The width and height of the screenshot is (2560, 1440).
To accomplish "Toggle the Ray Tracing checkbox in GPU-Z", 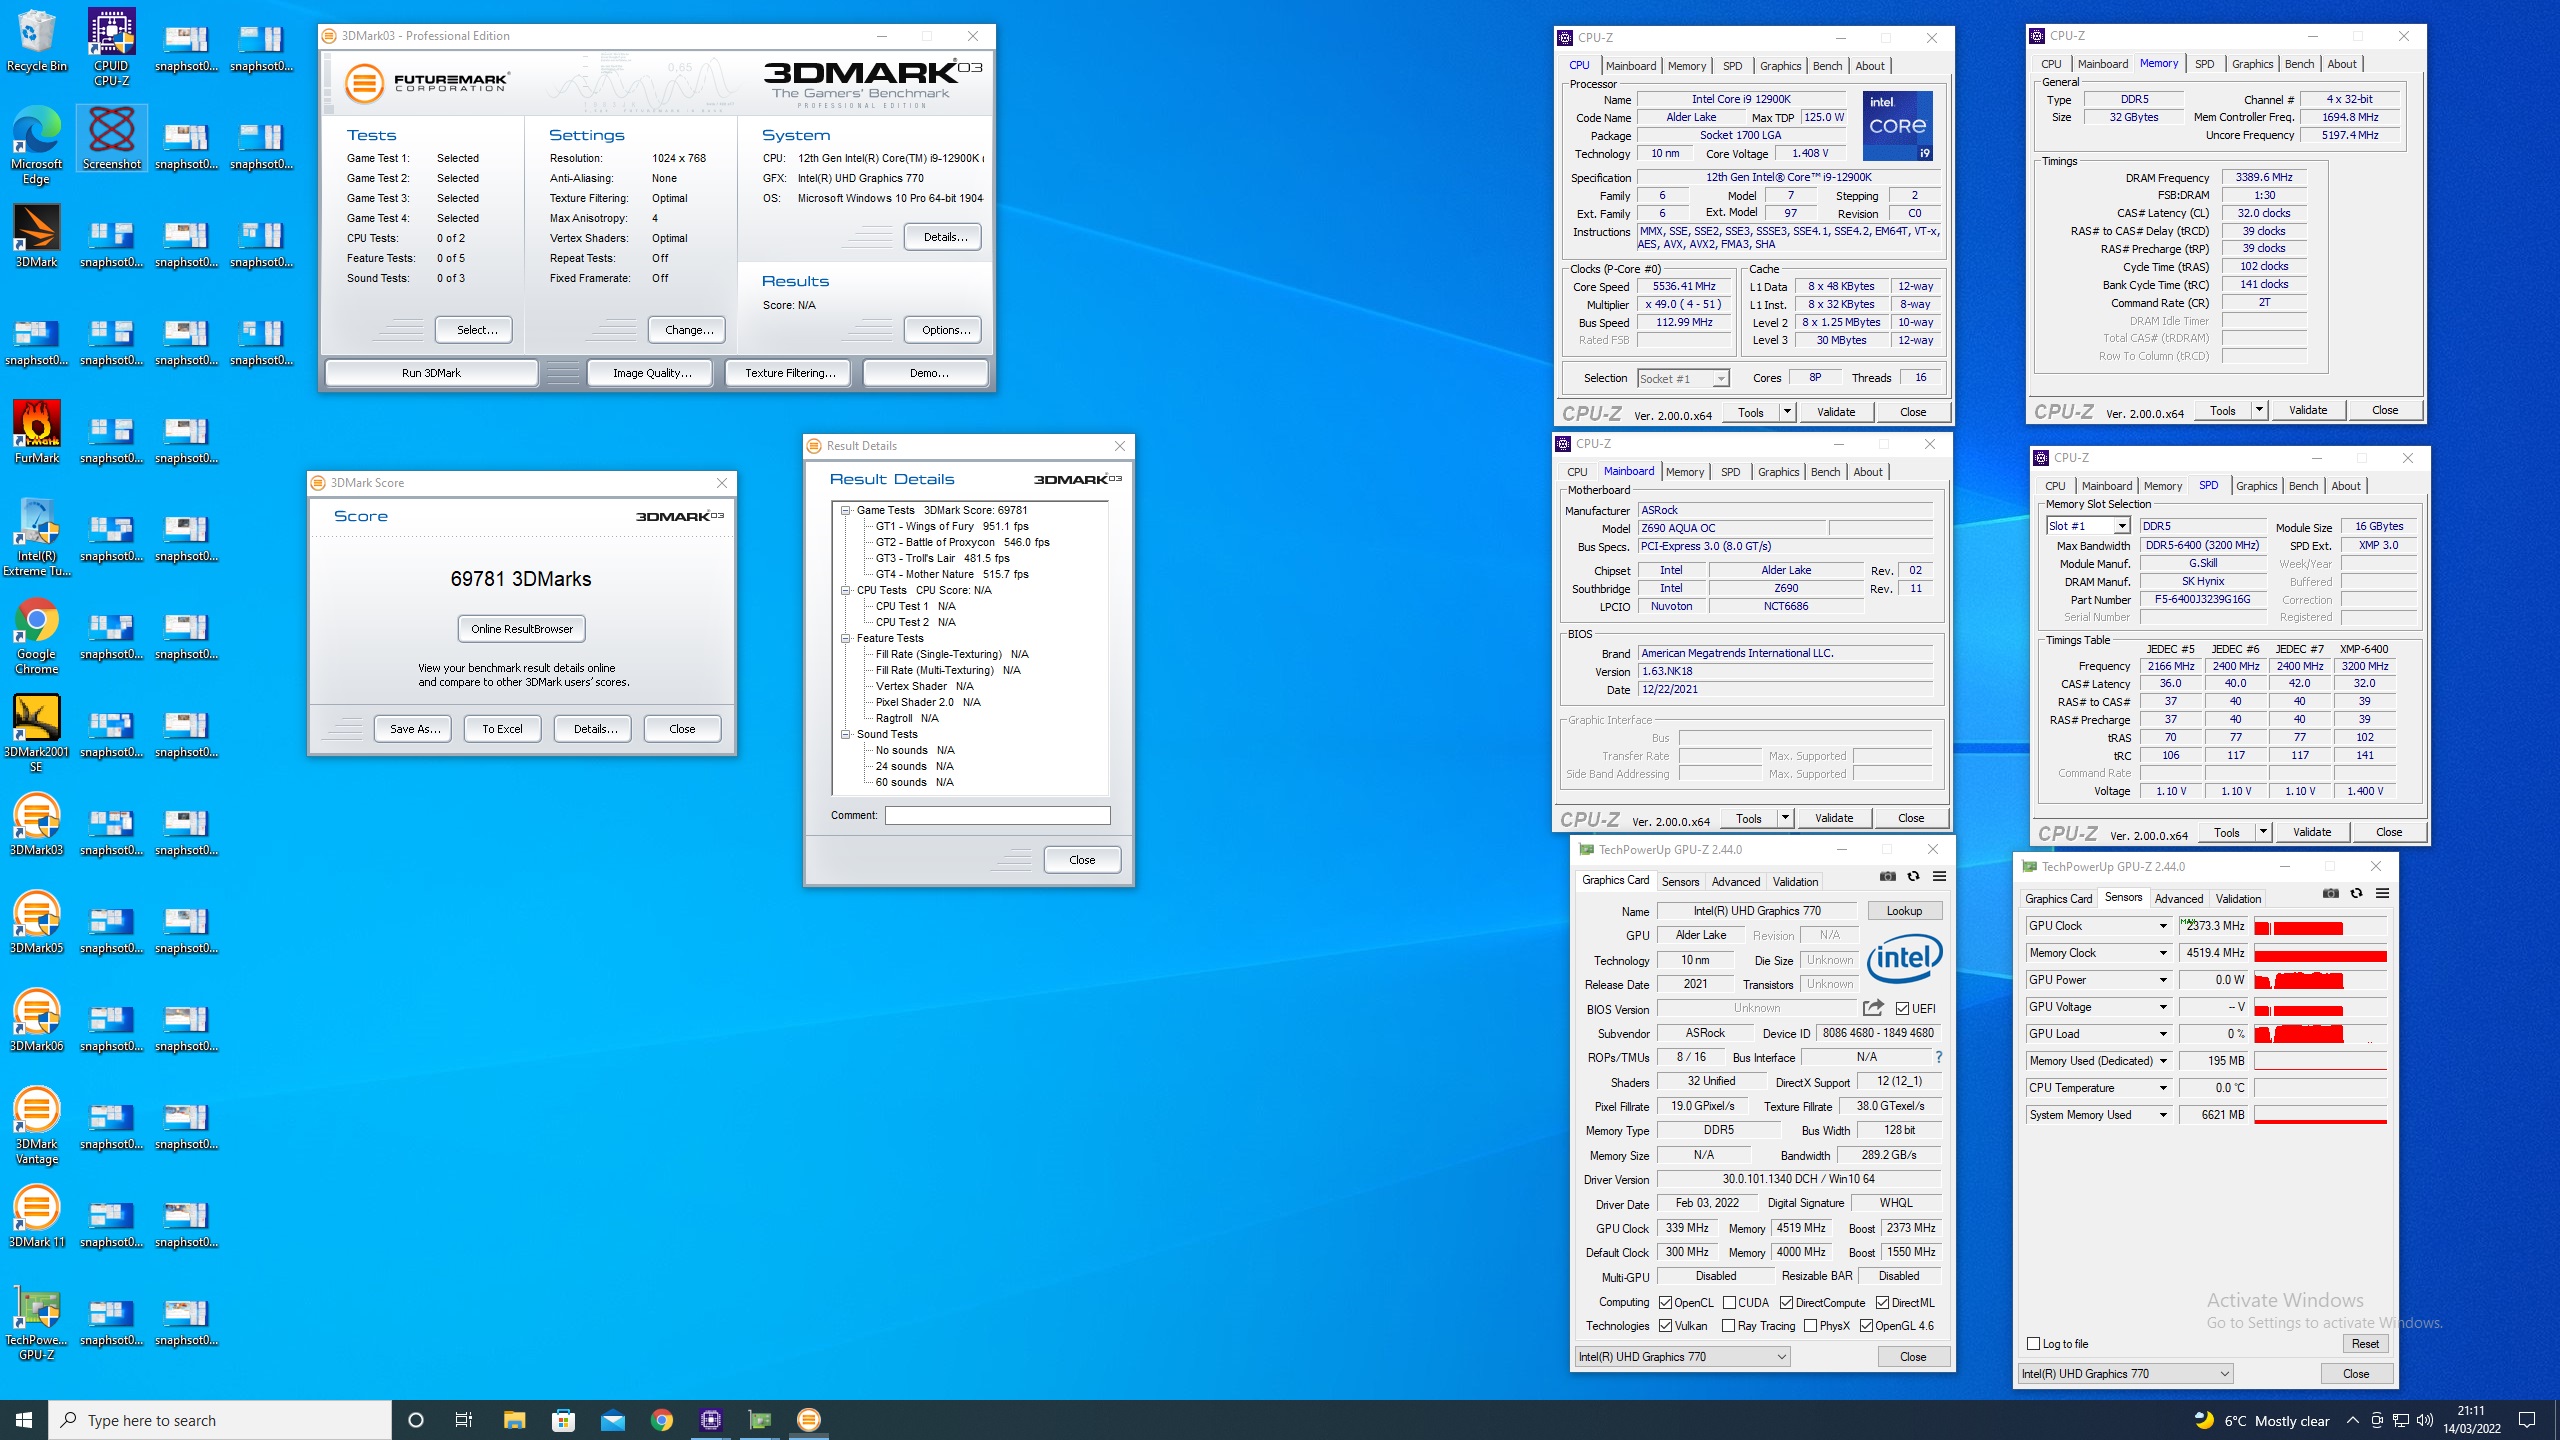I will tap(1728, 1326).
